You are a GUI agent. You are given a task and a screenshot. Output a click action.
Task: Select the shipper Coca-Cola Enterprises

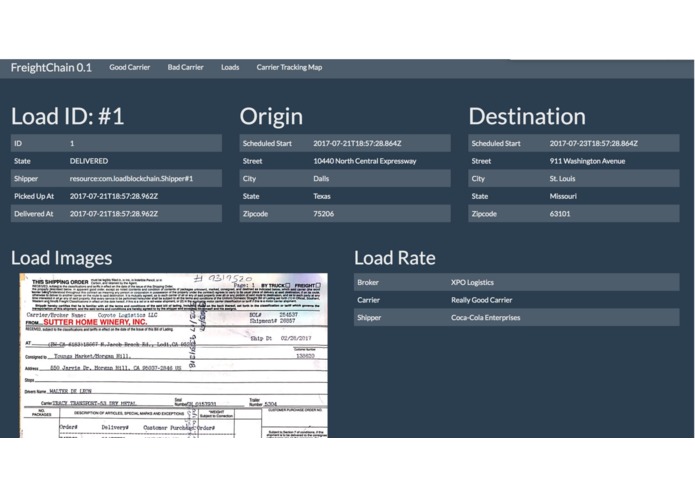pyautogui.click(x=485, y=317)
